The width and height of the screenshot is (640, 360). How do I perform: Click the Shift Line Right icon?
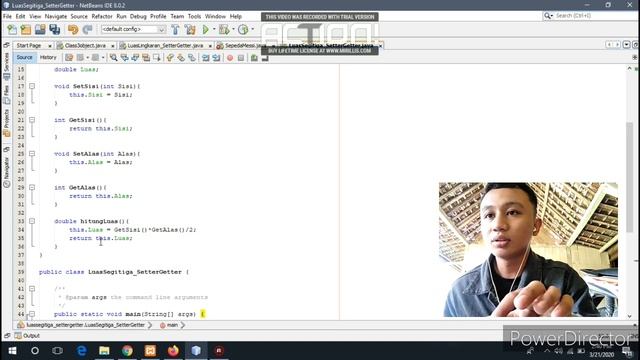(216, 58)
